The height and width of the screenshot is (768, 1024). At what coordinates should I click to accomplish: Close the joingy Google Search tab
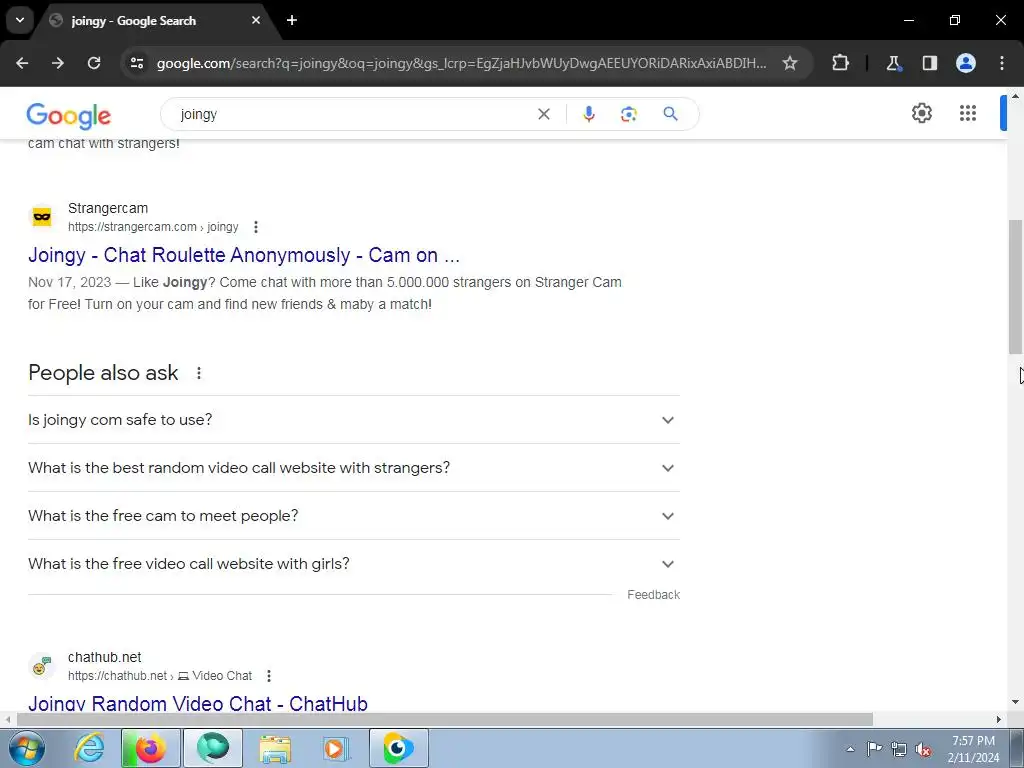click(x=256, y=20)
